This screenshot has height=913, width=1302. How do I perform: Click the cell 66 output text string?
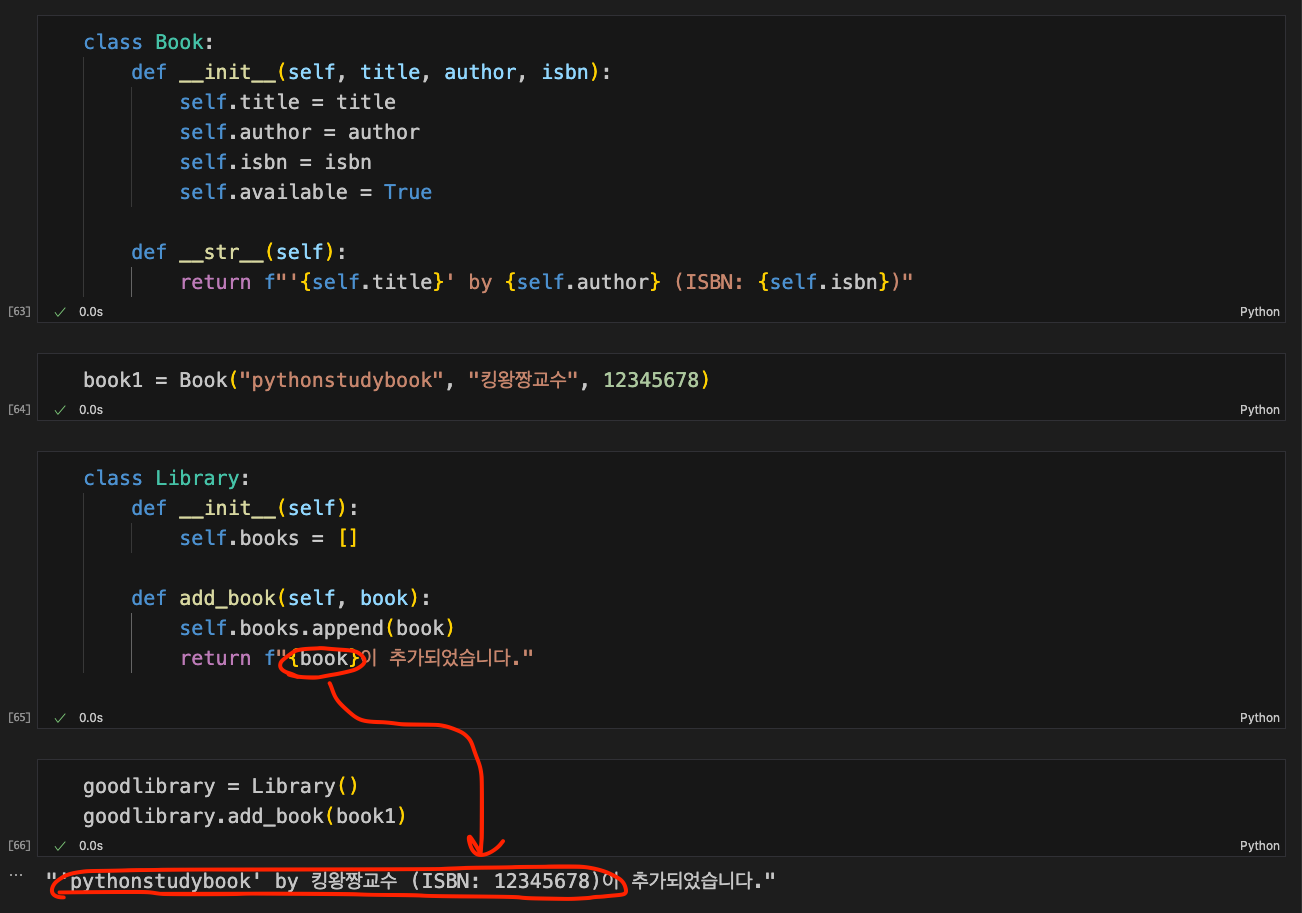(x=411, y=882)
